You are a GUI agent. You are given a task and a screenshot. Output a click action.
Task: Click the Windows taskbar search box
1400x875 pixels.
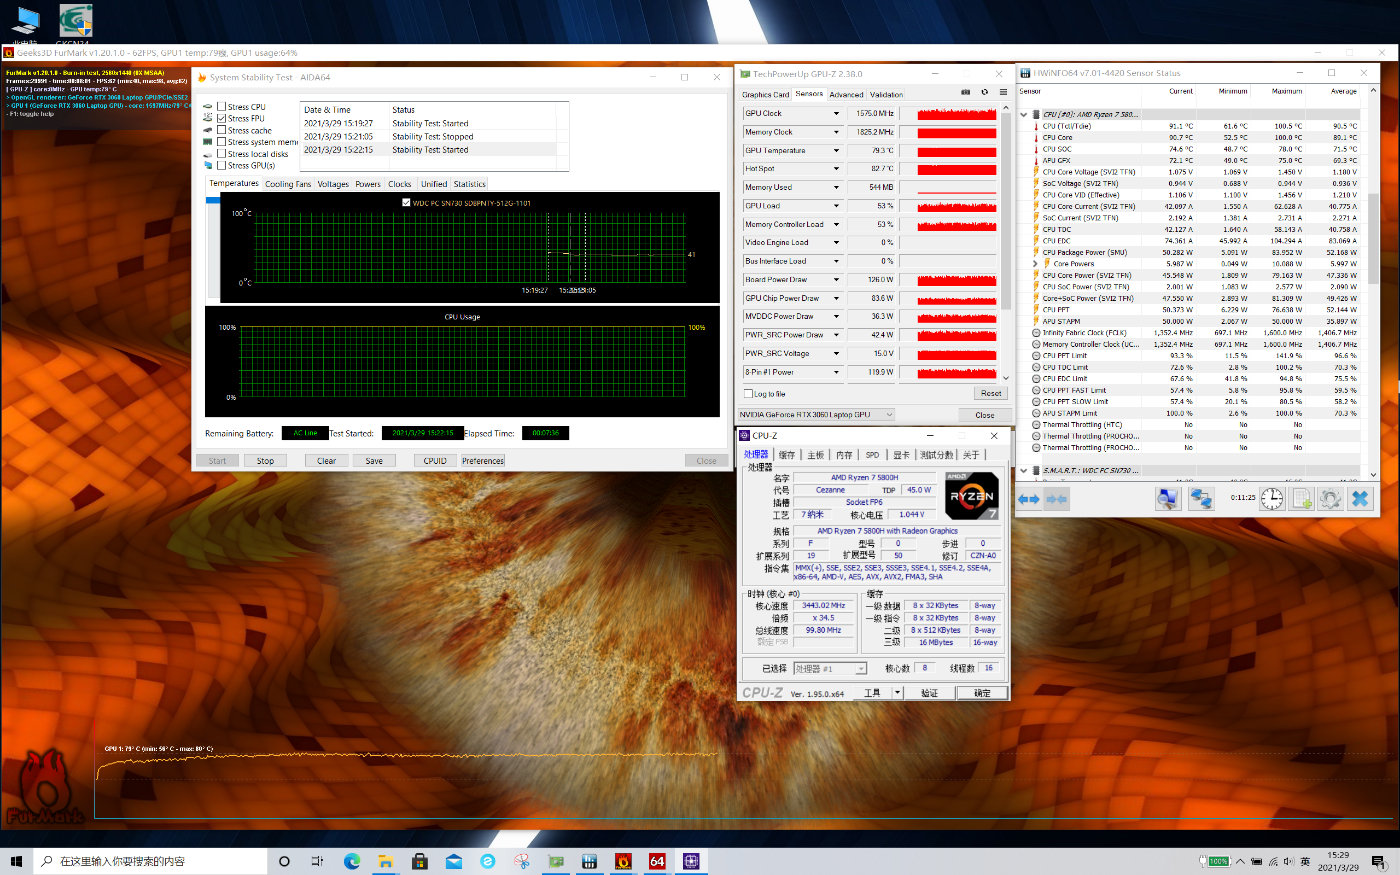click(x=150, y=861)
